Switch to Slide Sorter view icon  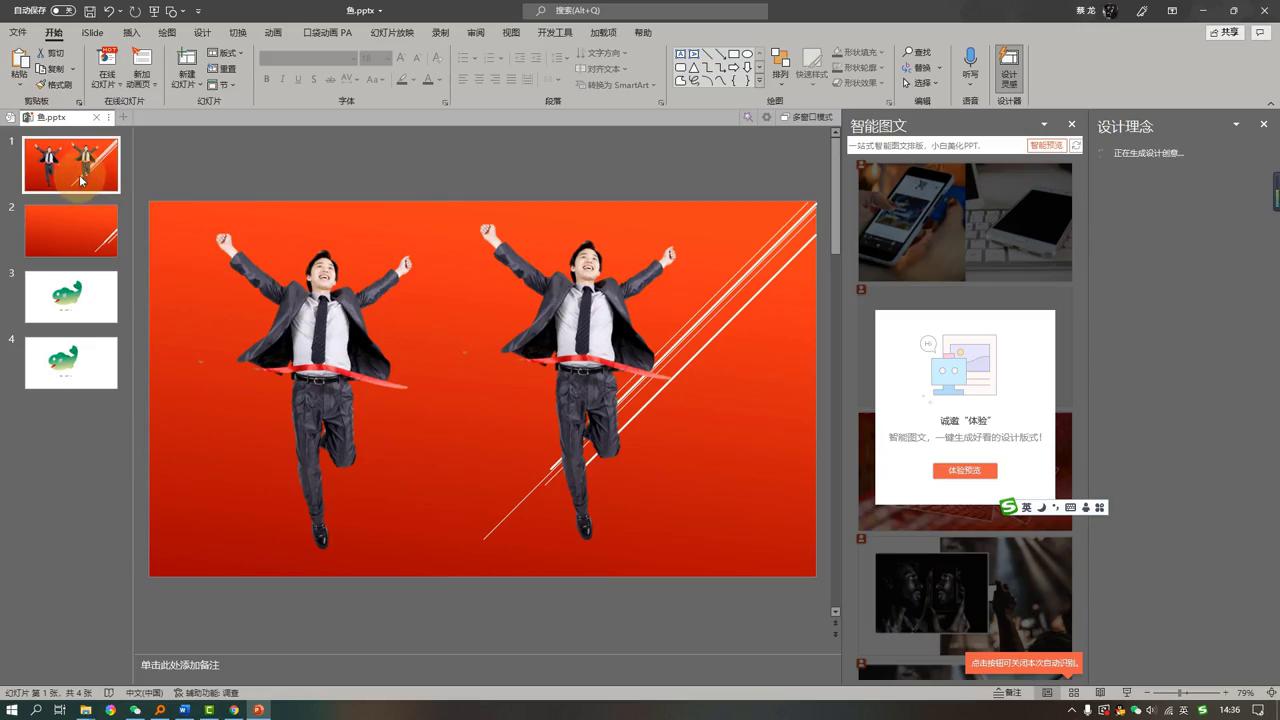pos(1074,693)
